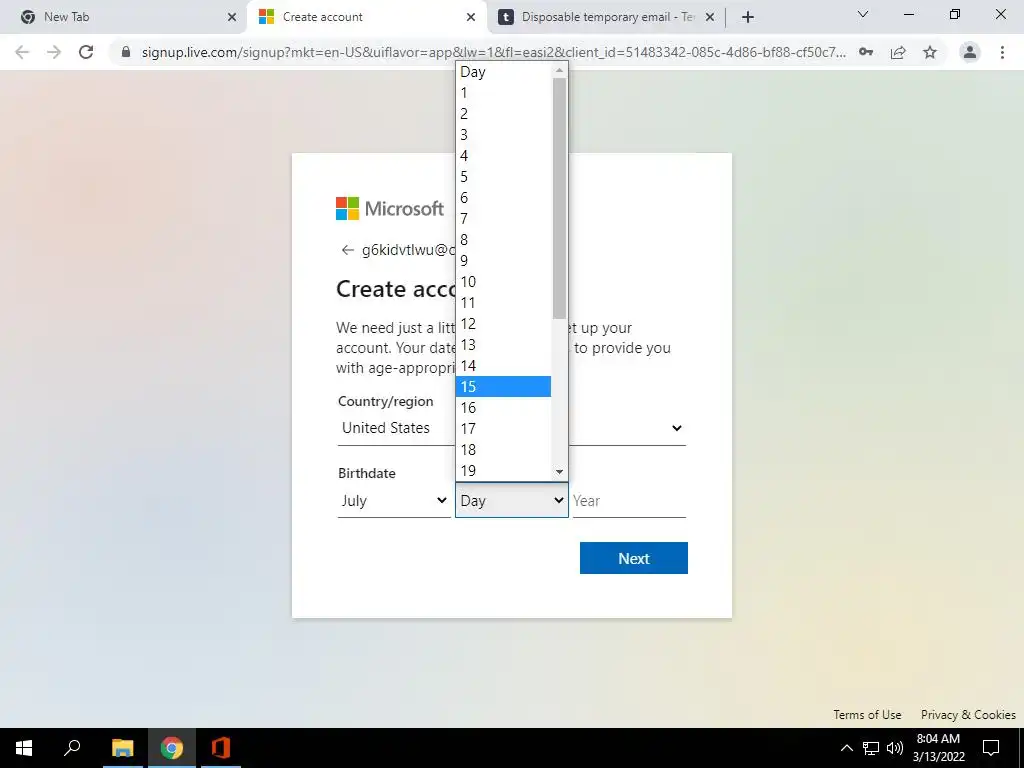Select day 10 from list
The image size is (1024, 768).
point(503,281)
